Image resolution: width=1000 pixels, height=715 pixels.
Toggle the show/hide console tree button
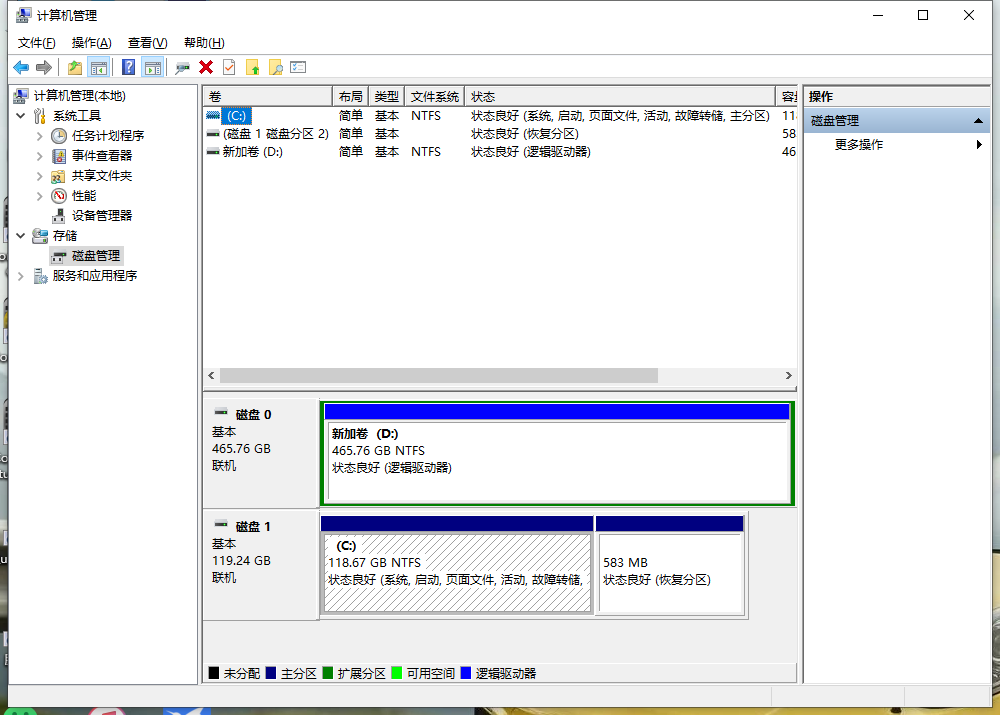click(x=99, y=67)
